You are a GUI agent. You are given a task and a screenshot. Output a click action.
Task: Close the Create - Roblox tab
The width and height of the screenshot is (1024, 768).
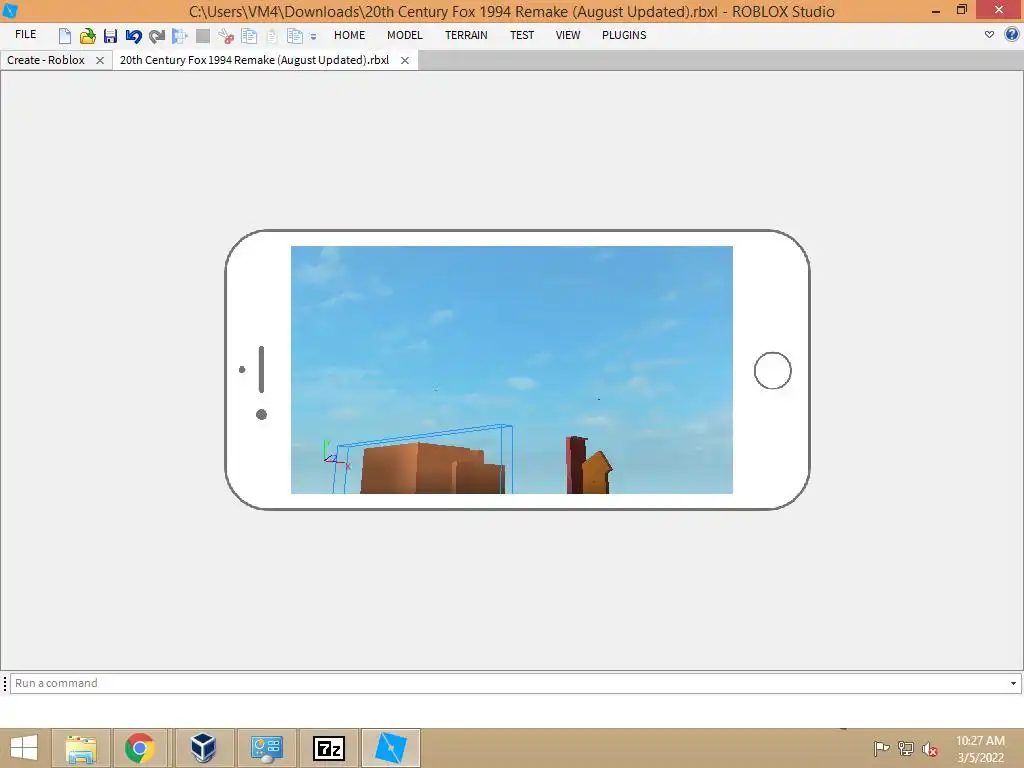pyautogui.click(x=100, y=60)
